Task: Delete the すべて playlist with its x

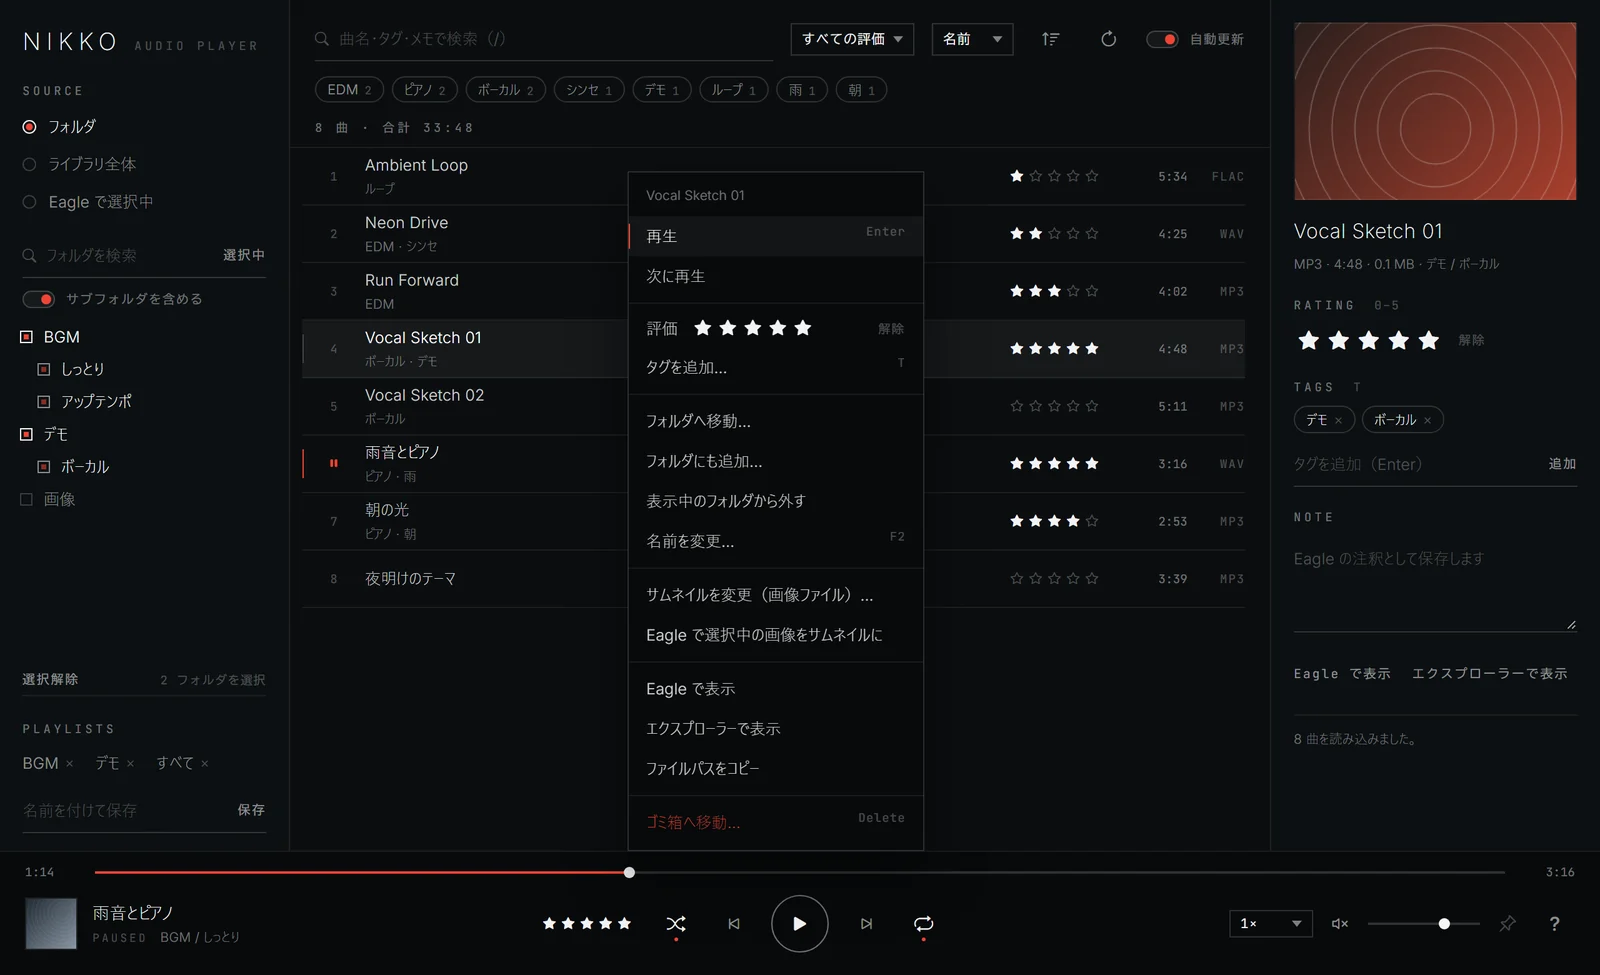Action: 204,764
